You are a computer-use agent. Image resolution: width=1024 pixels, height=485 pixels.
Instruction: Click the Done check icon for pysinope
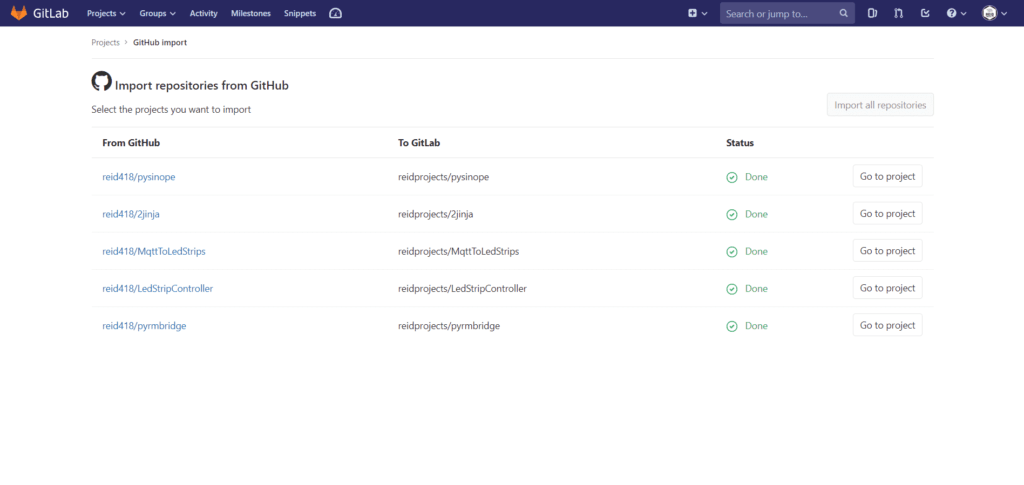coord(732,177)
